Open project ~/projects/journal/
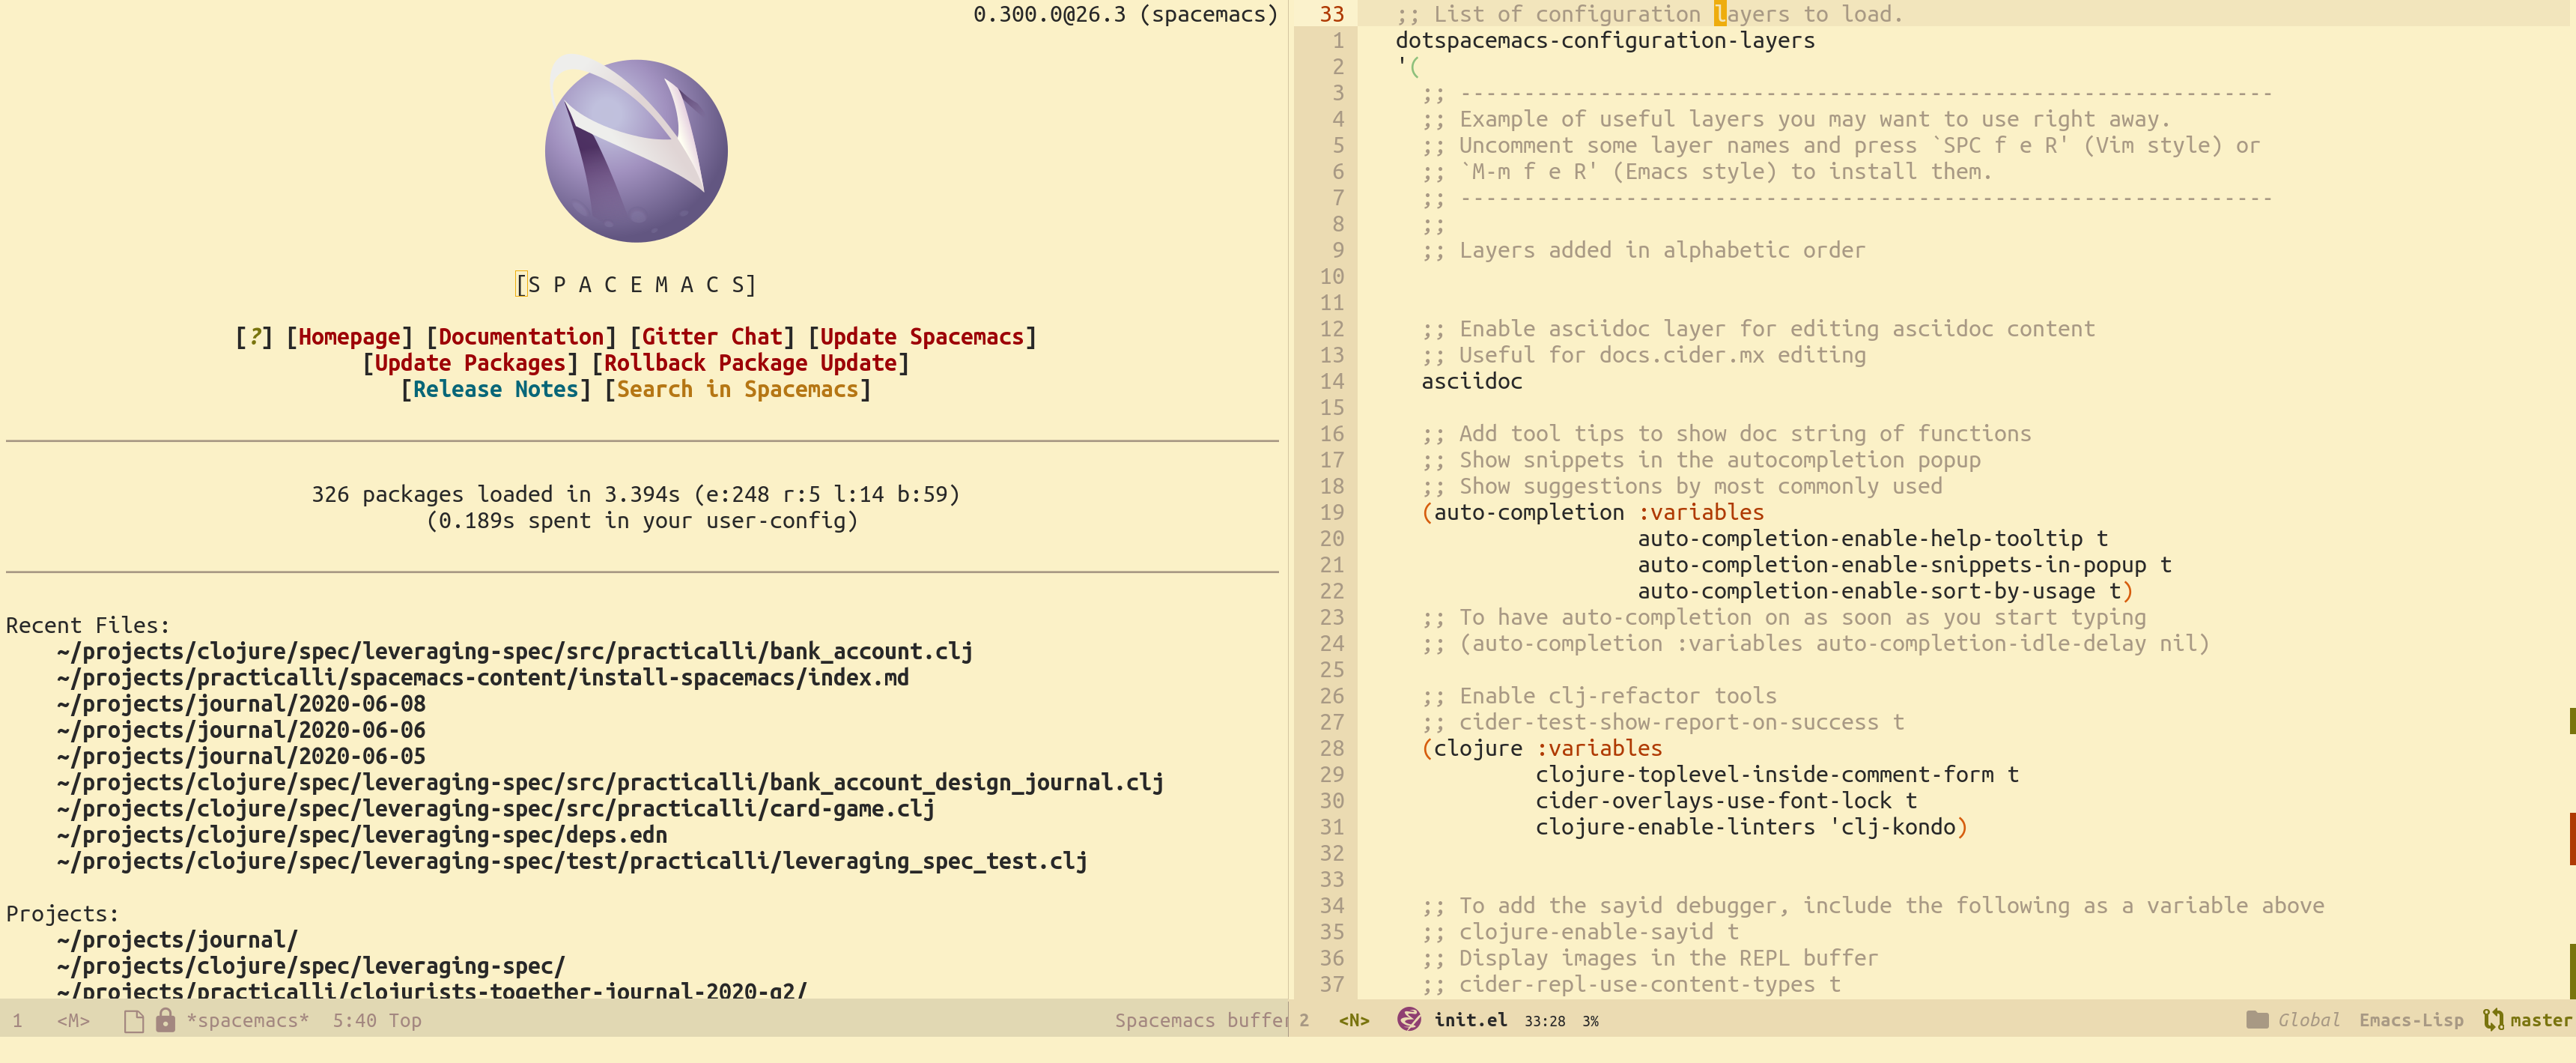The image size is (2576, 1063). [177, 940]
